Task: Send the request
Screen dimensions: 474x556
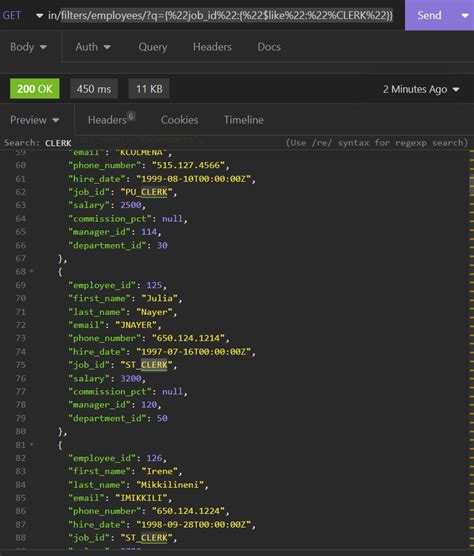Action: (x=429, y=15)
